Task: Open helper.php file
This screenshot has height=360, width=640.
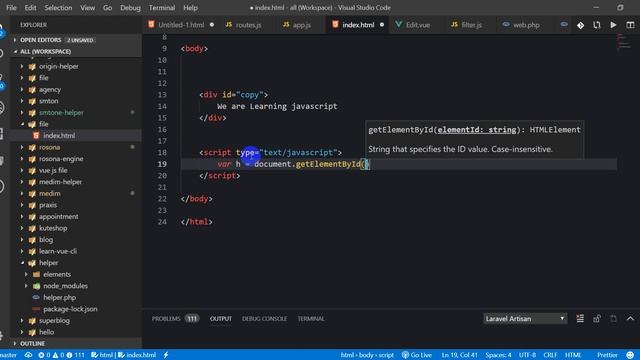Action: [60, 298]
